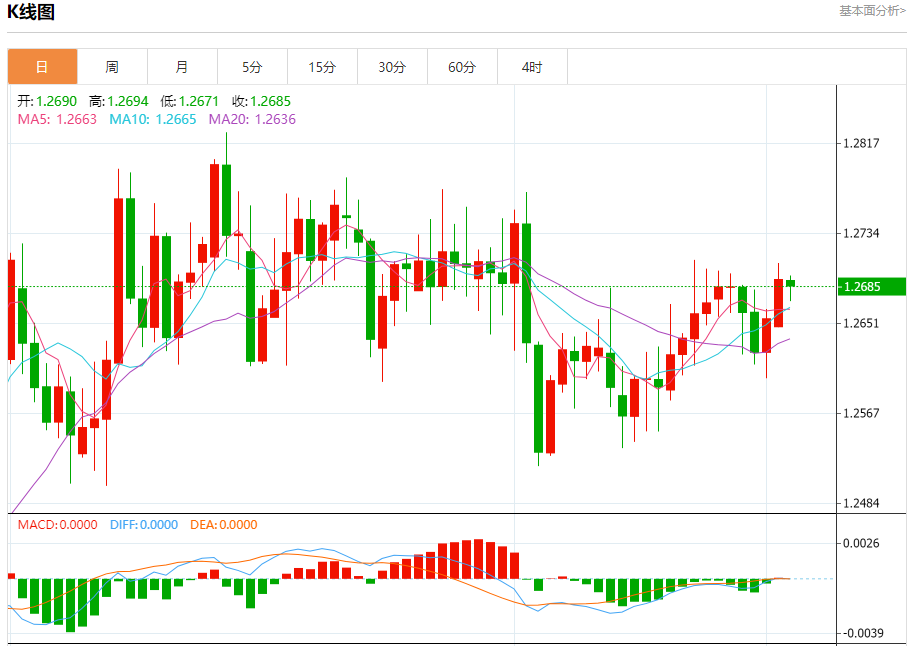Click the low price 1.2671 value
Image resolution: width=912 pixels, height=646 pixels.
(x=198, y=101)
